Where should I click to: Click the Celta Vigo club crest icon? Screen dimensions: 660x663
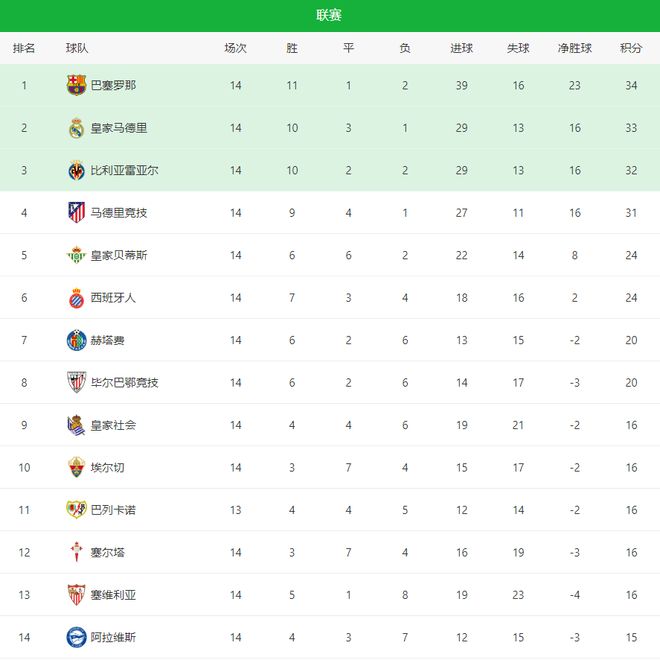(76, 553)
